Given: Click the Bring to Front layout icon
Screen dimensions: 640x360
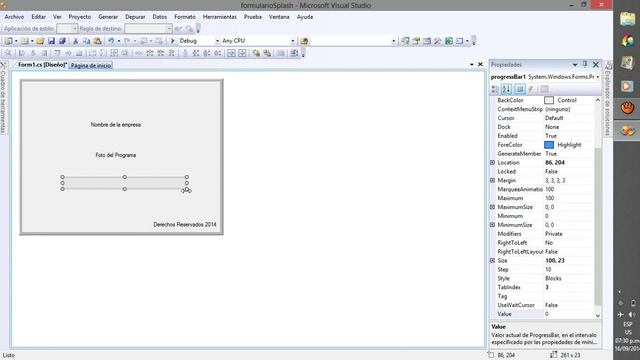Looking at the screenshot, I should [256, 53].
